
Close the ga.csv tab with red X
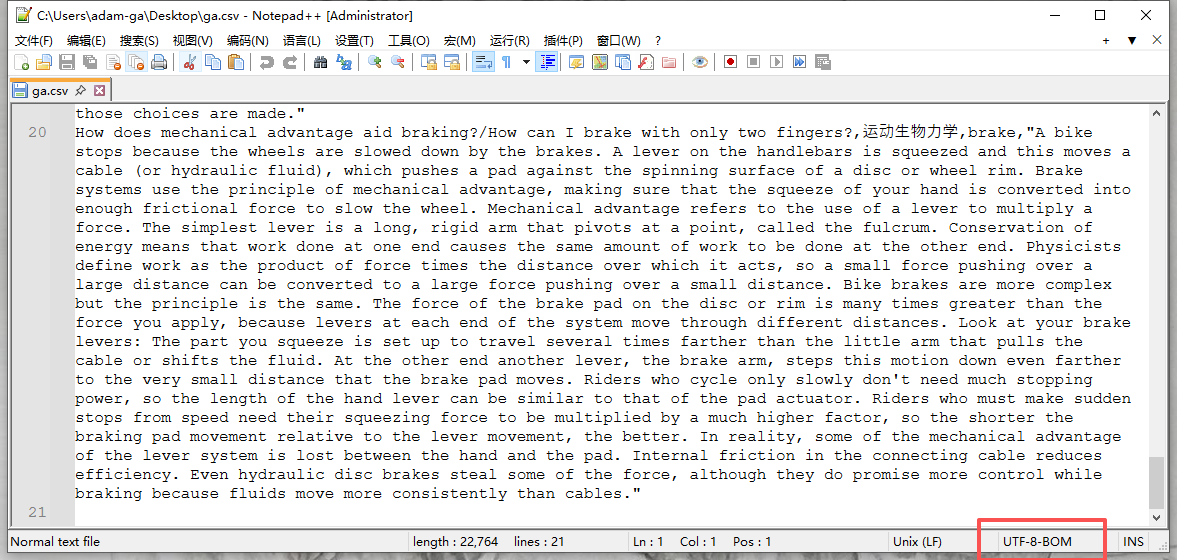98,91
